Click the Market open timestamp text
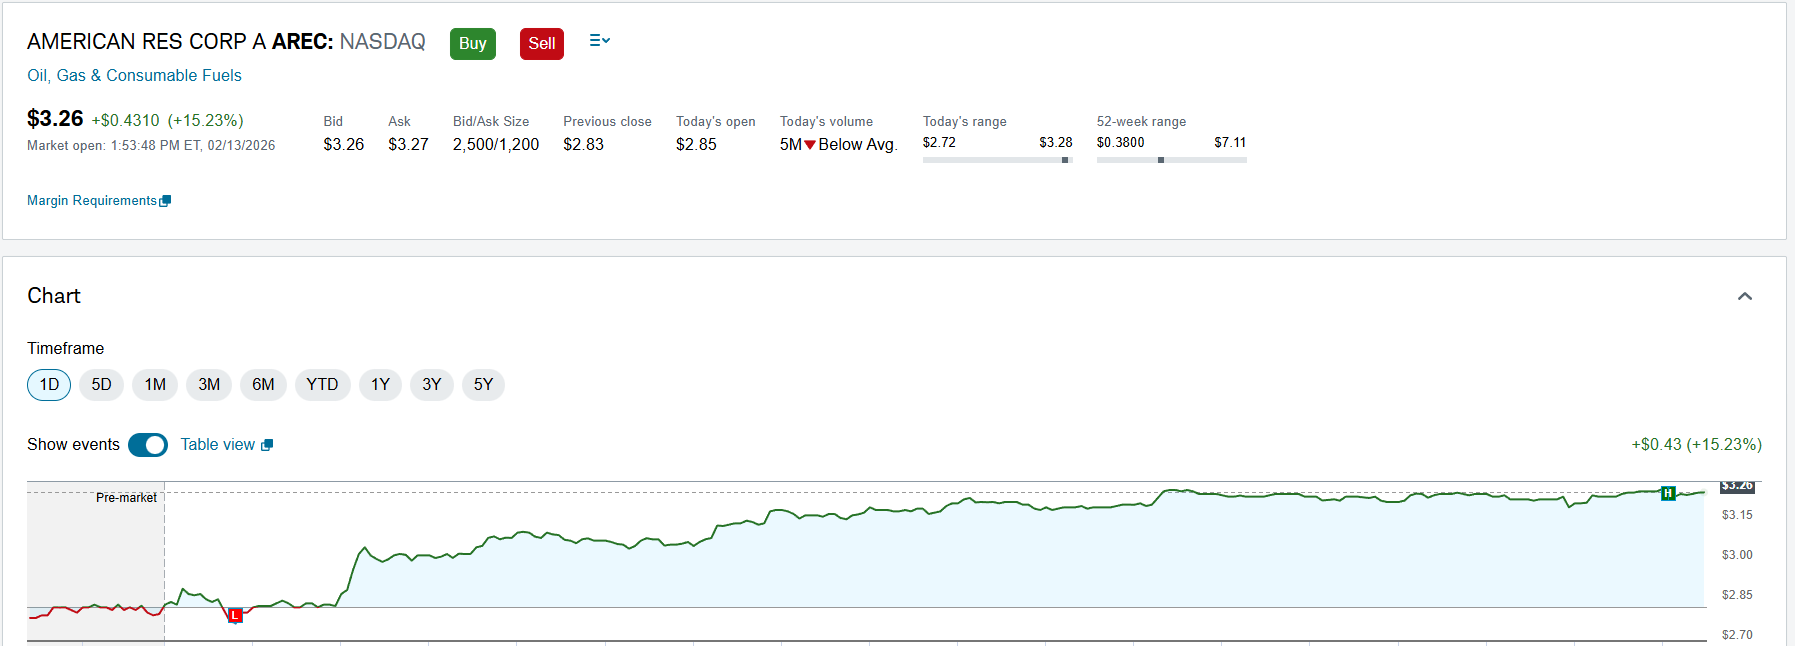The height and width of the screenshot is (646, 1795). 151,146
